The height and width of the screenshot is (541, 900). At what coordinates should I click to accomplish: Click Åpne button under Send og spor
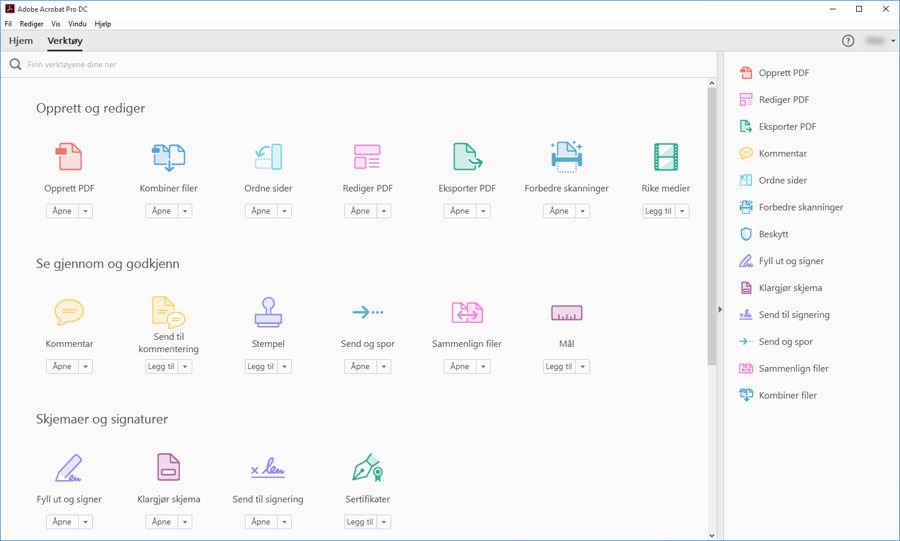pos(360,367)
